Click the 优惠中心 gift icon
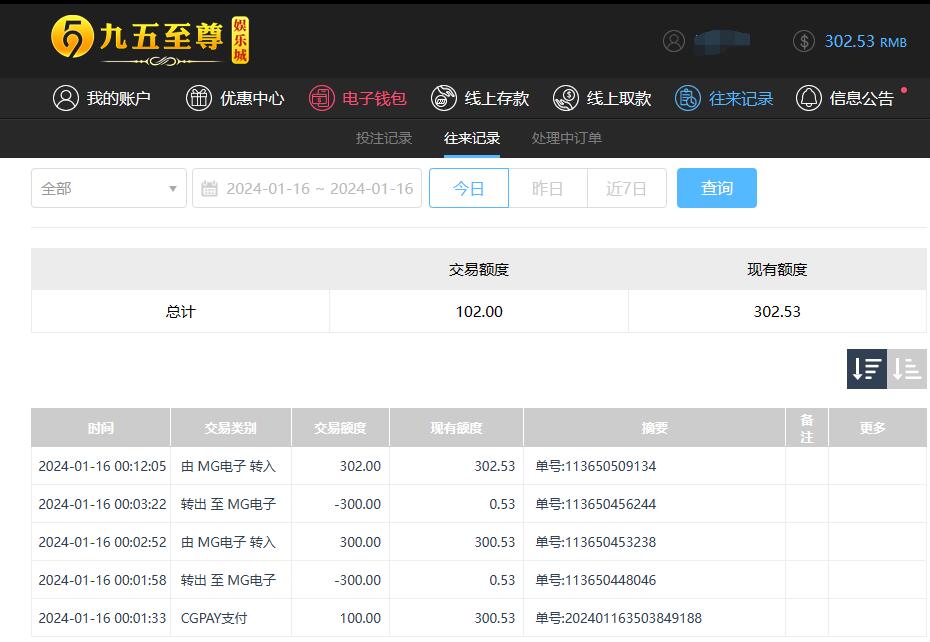930x642 pixels. [199, 98]
